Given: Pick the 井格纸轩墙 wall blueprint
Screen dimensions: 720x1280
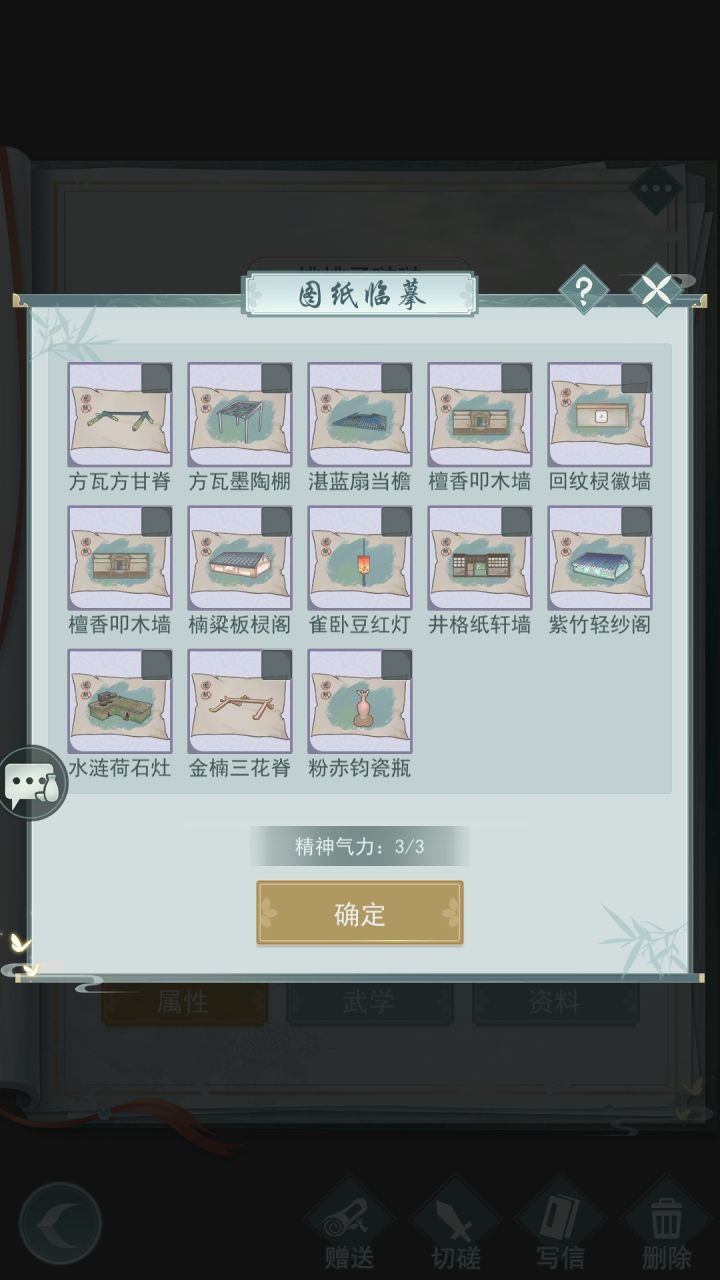Looking at the screenshot, I should tap(480, 558).
